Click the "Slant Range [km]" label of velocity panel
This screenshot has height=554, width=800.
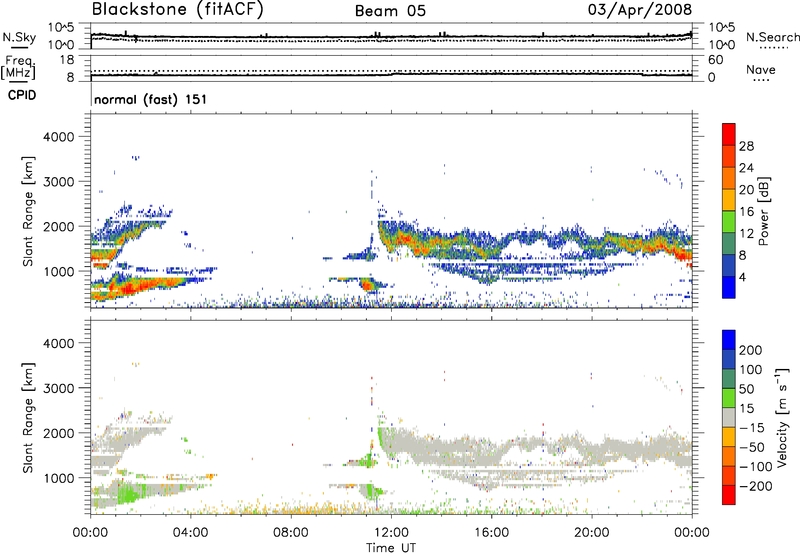[x=28, y=418]
